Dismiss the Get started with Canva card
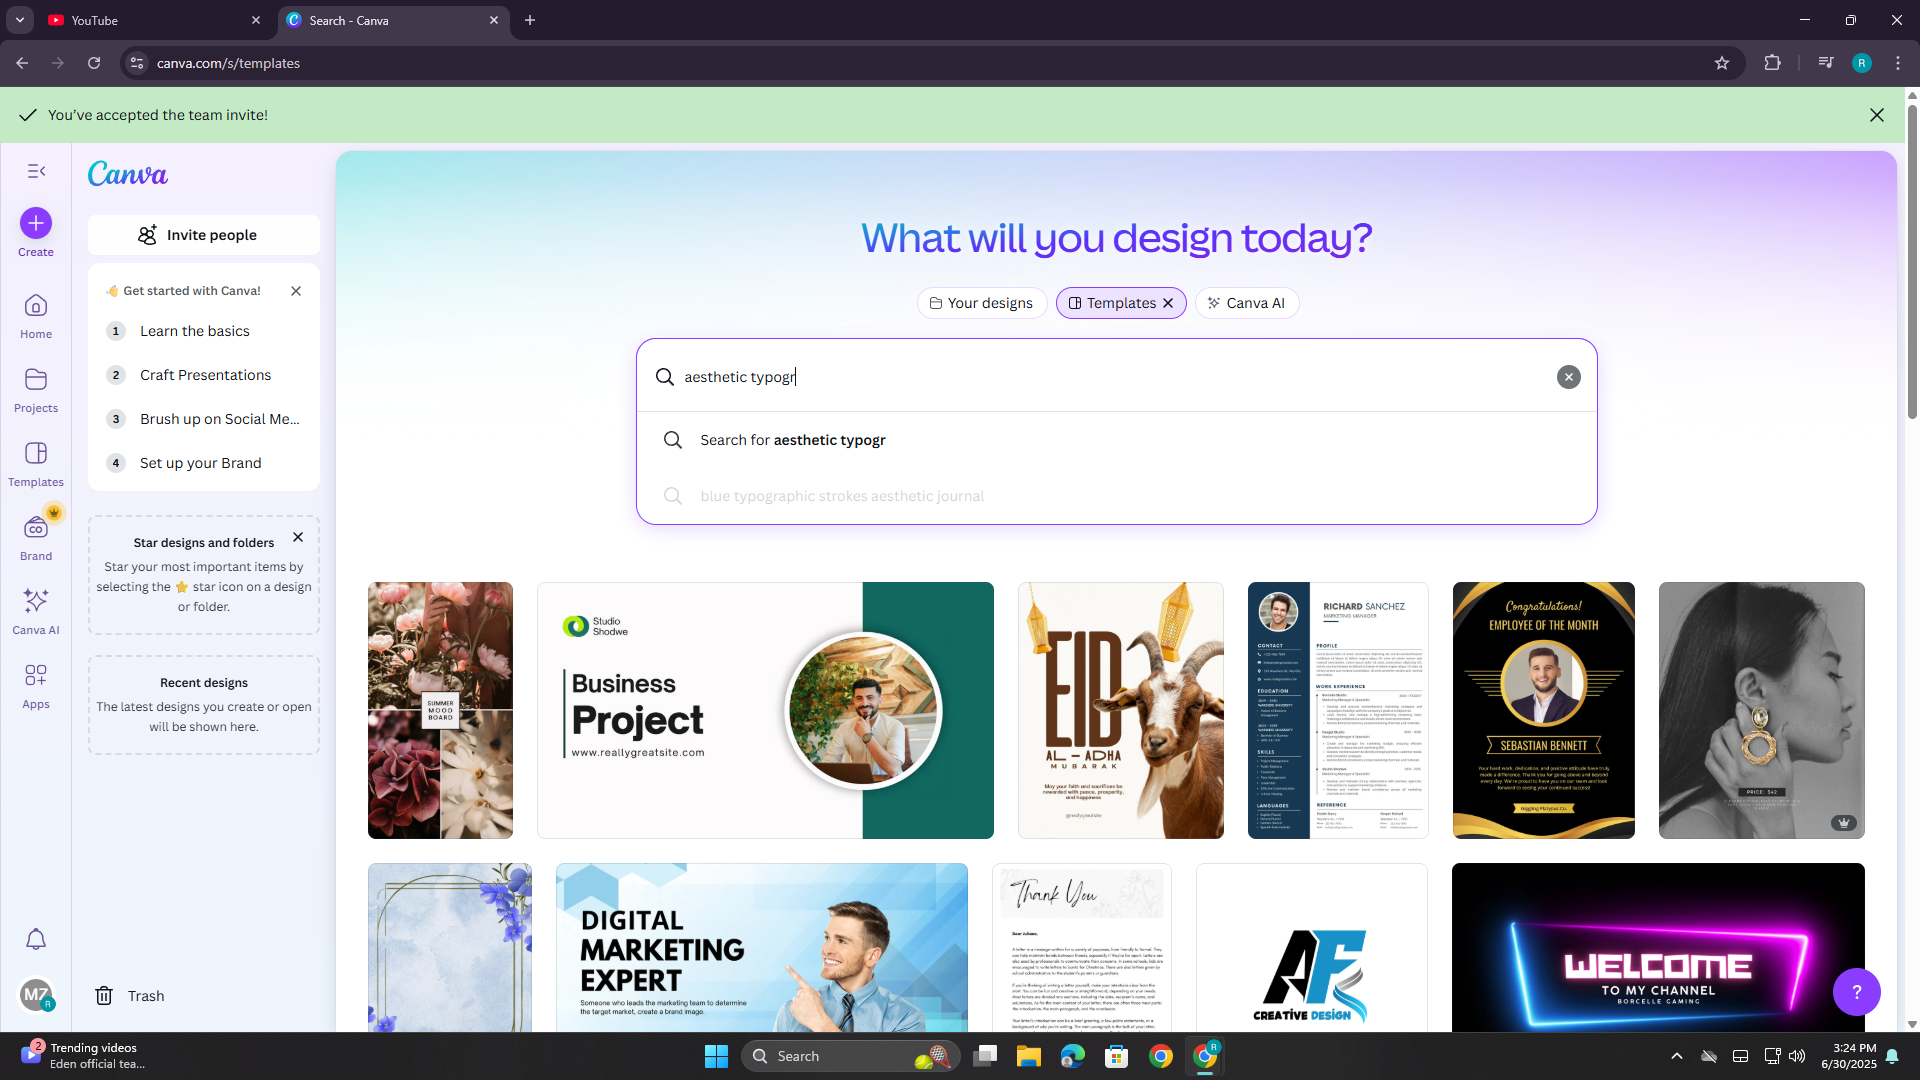The image size is (1920, 1080). 296,291
